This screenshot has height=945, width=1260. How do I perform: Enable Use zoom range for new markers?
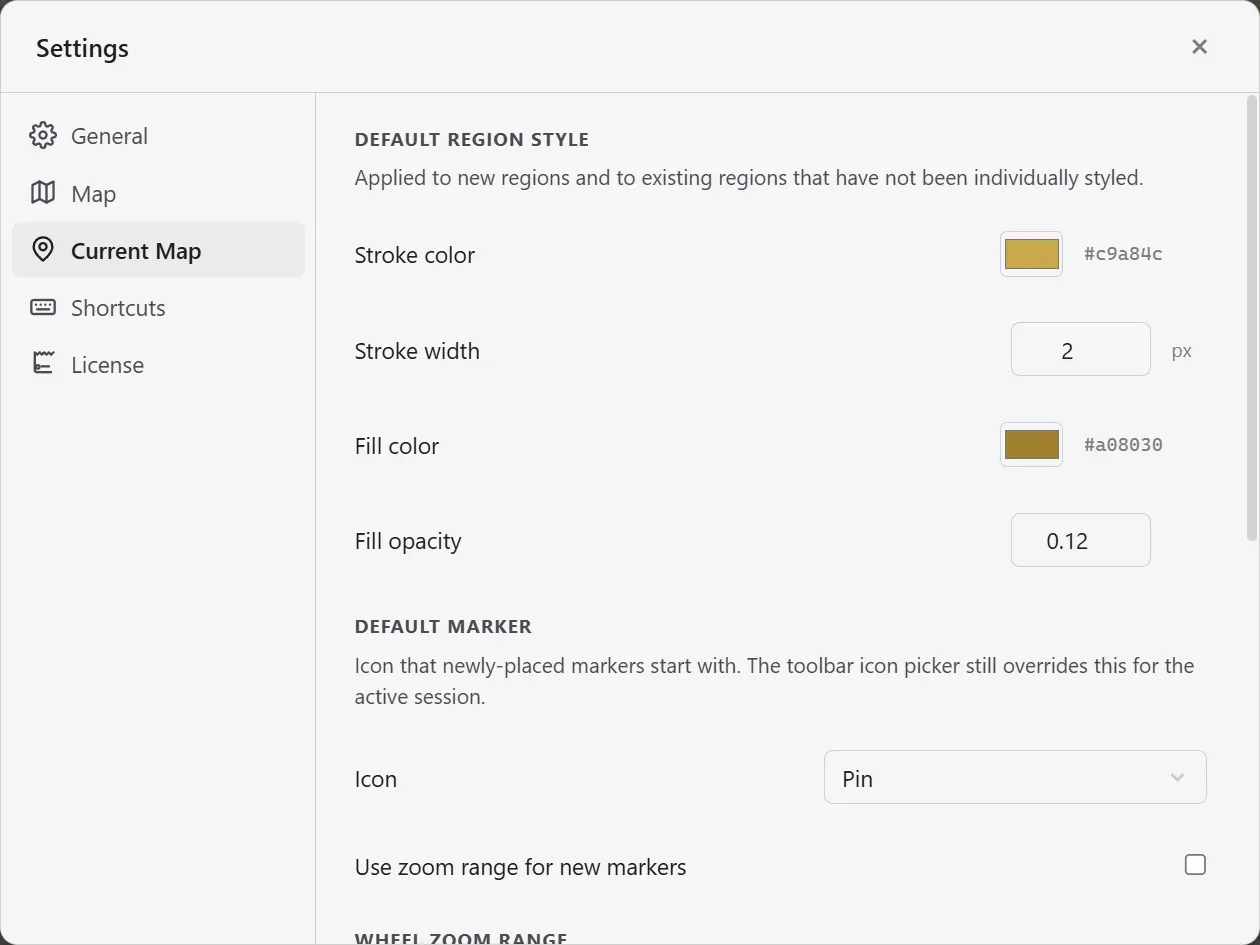coord(1195,865)
